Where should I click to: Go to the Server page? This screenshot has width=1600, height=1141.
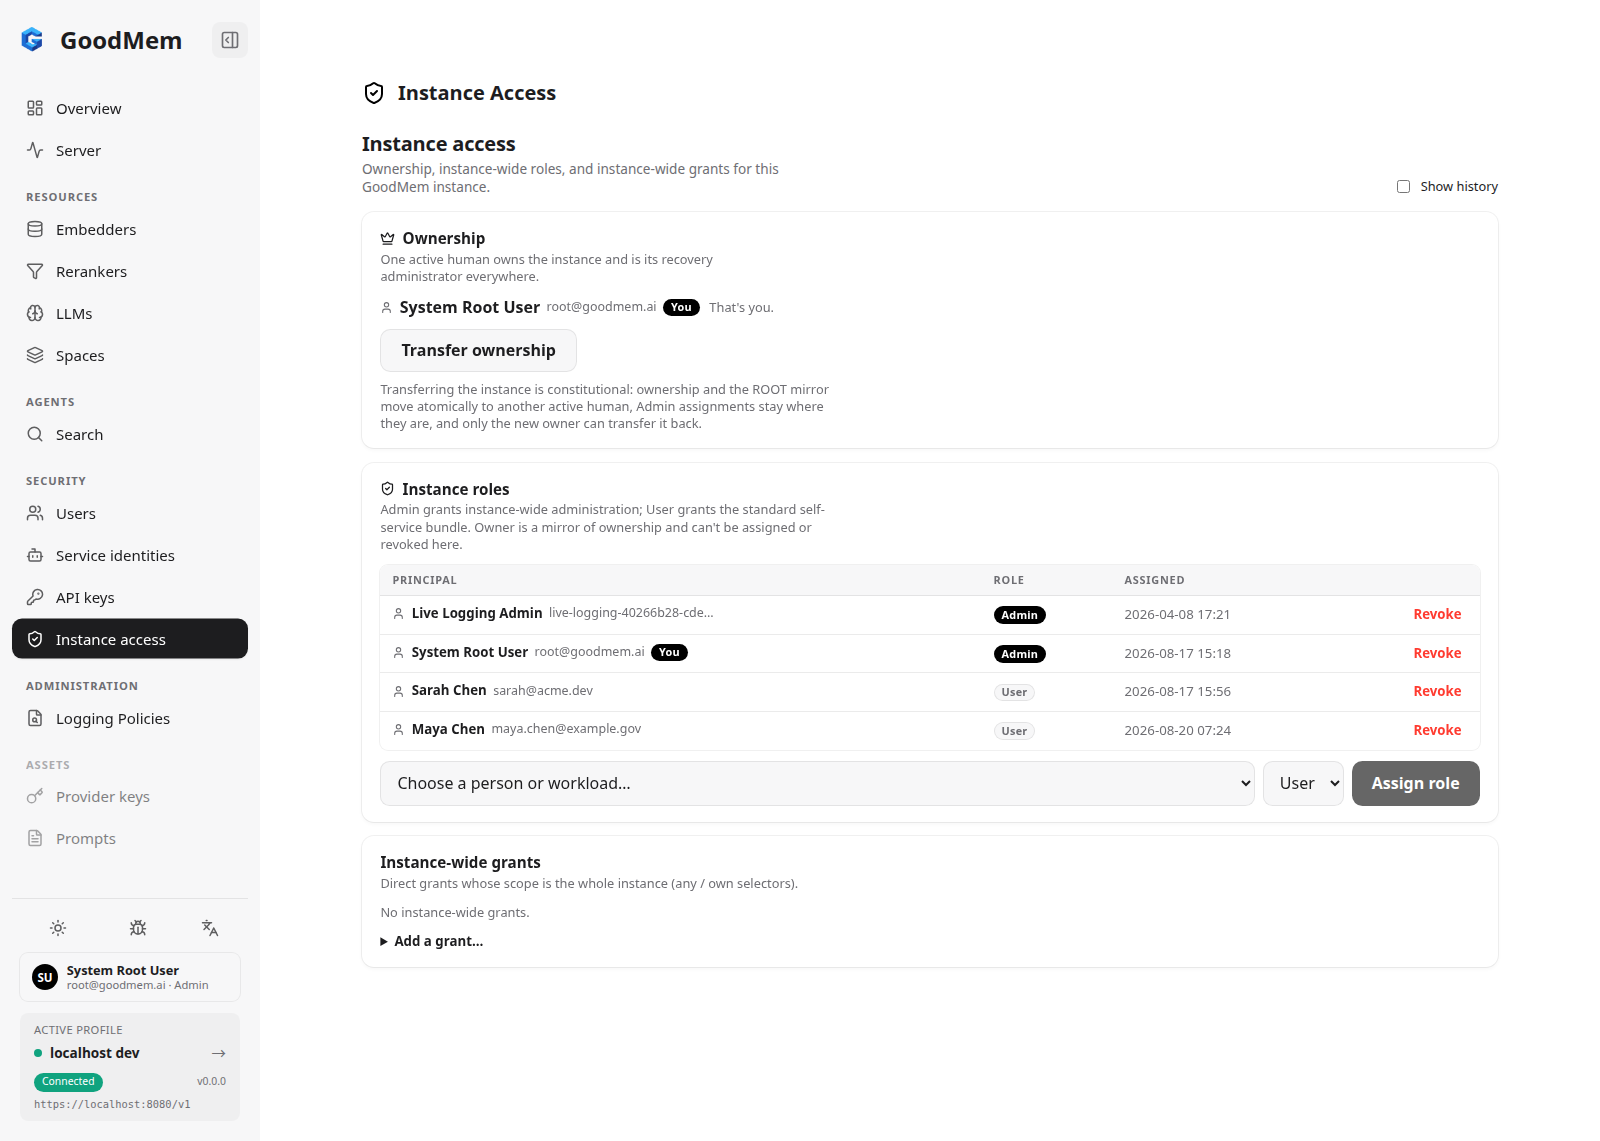coord(130,150)
